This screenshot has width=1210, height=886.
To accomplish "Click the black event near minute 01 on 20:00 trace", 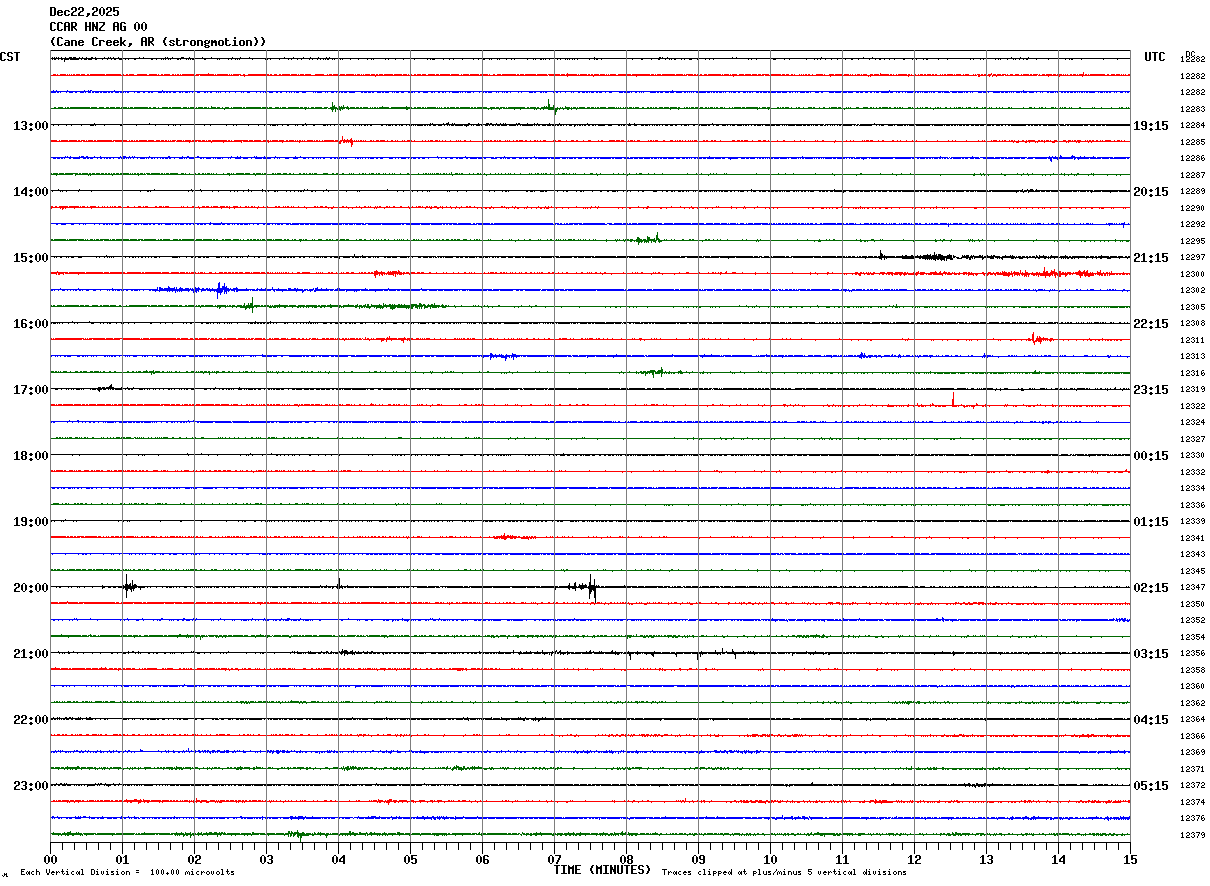I will point(129,587).
